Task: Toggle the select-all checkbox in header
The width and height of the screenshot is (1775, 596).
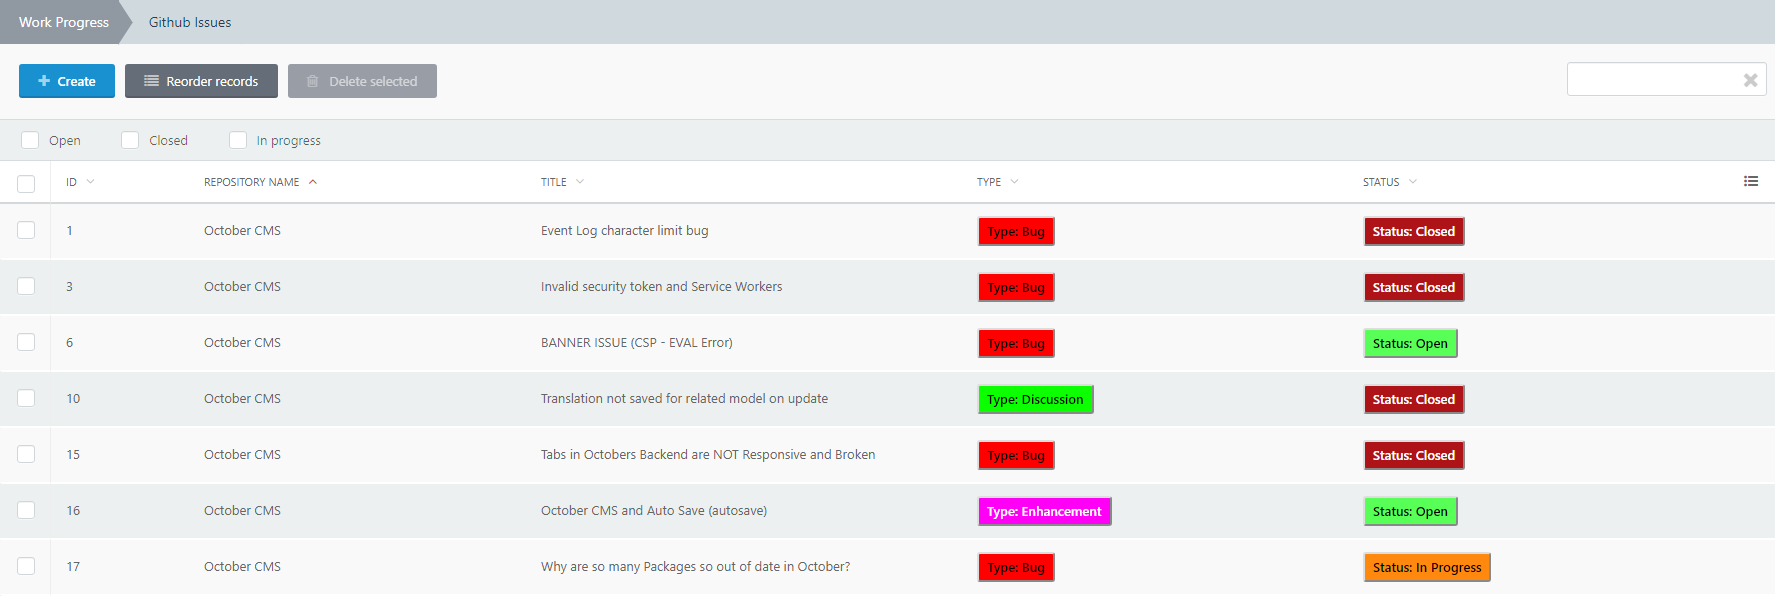Action: coord(26,183)
